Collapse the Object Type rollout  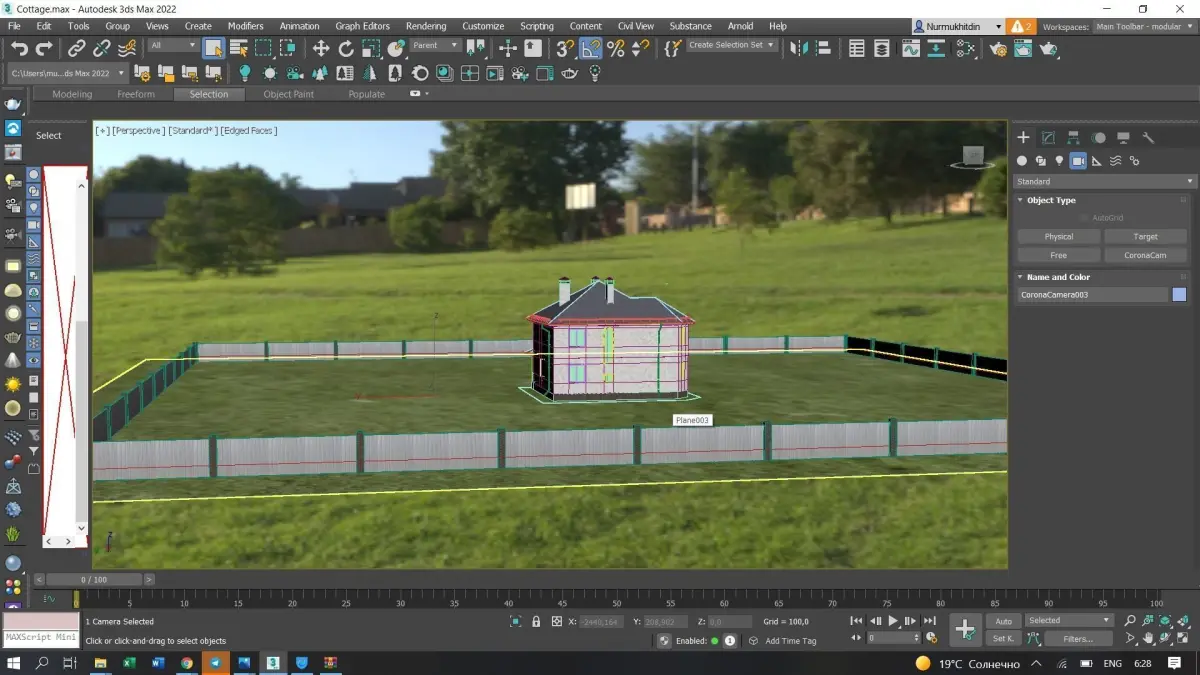coord(1051,200)
